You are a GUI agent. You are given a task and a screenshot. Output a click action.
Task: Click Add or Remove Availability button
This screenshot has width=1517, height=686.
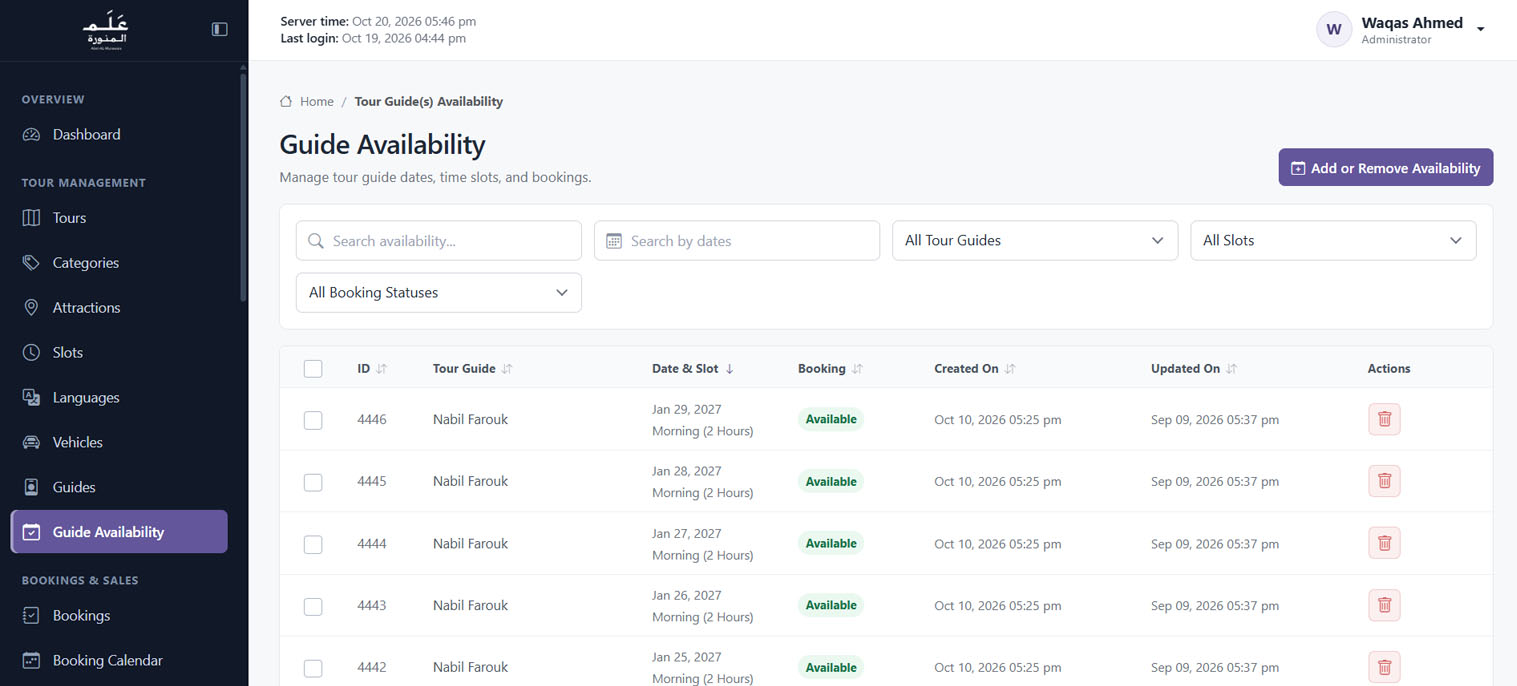coord(1385,168)
